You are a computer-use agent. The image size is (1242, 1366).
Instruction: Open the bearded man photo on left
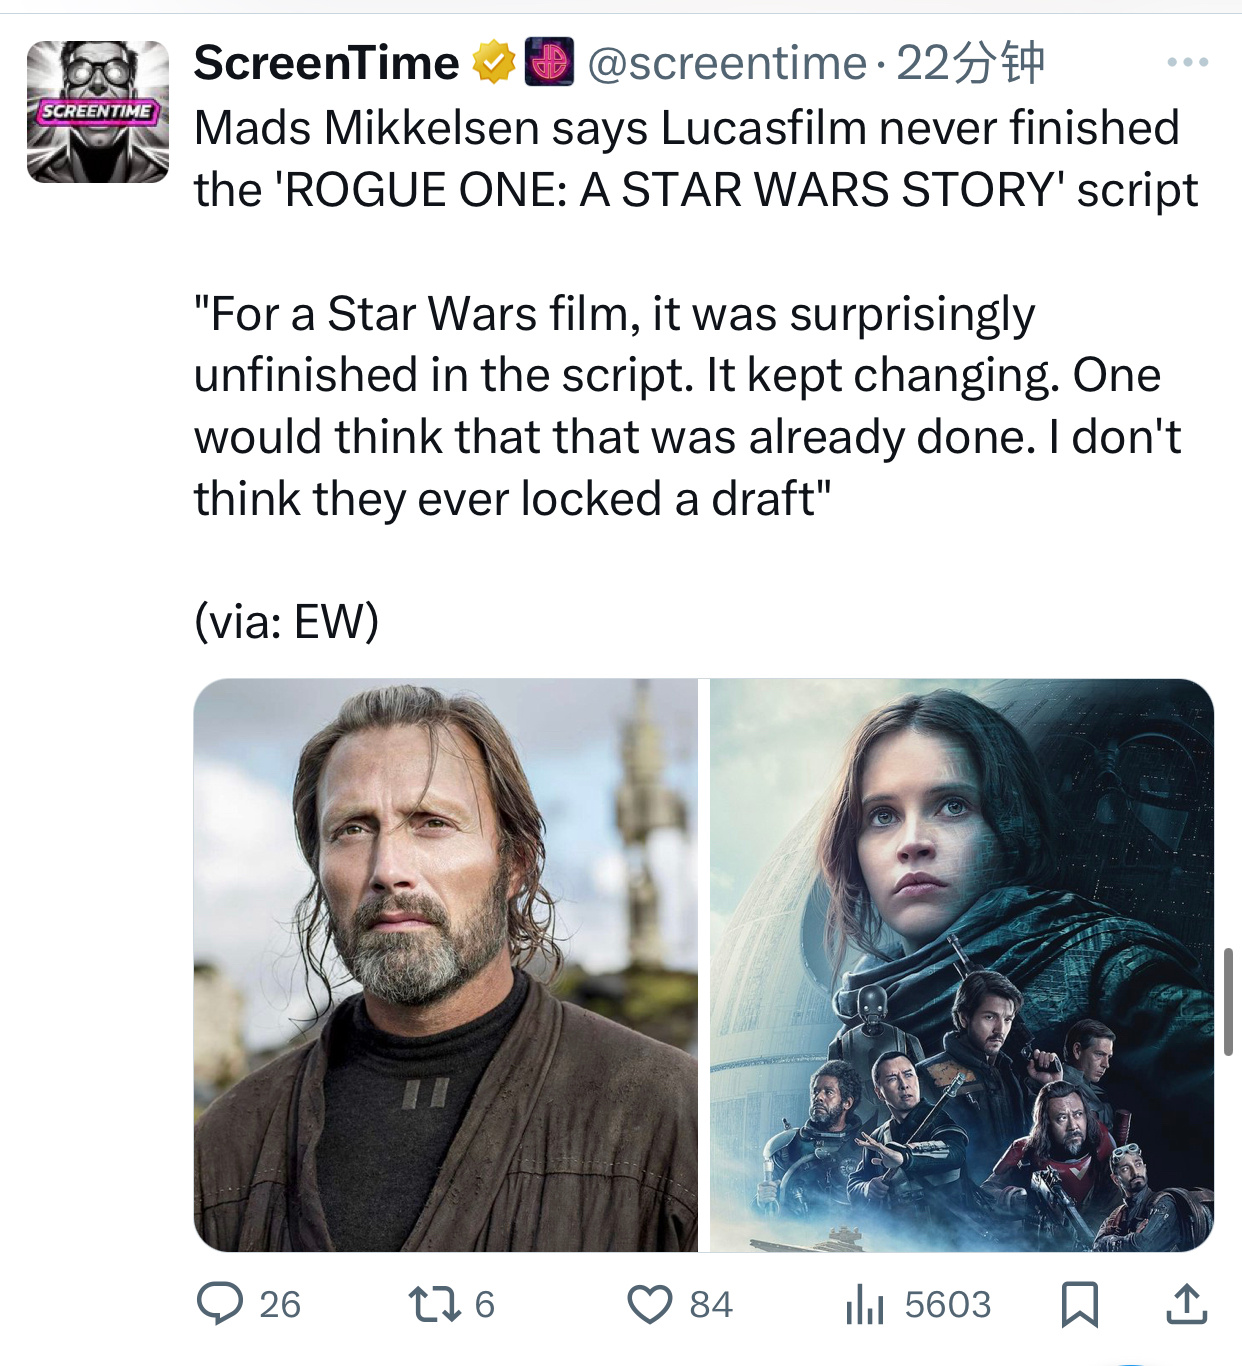pos(446,965)
